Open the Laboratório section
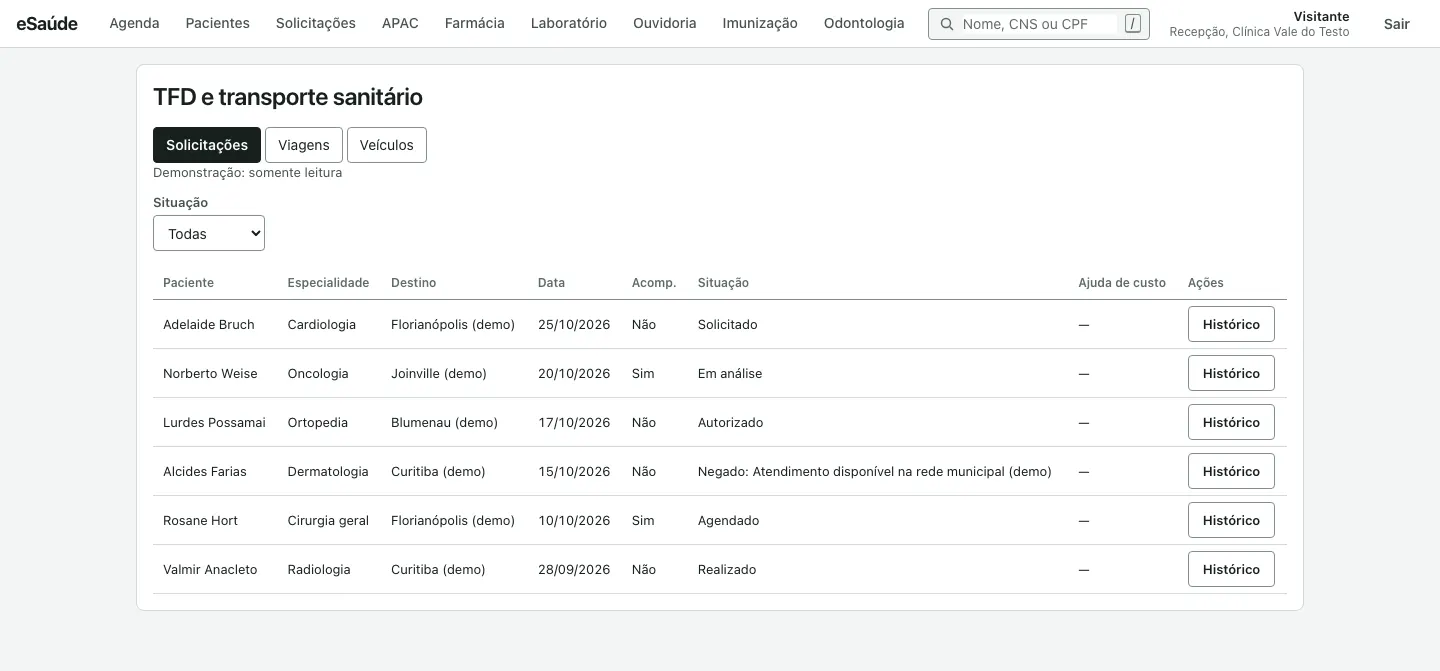This screenshot has width=1440, height=671. [x=569, y=23]
